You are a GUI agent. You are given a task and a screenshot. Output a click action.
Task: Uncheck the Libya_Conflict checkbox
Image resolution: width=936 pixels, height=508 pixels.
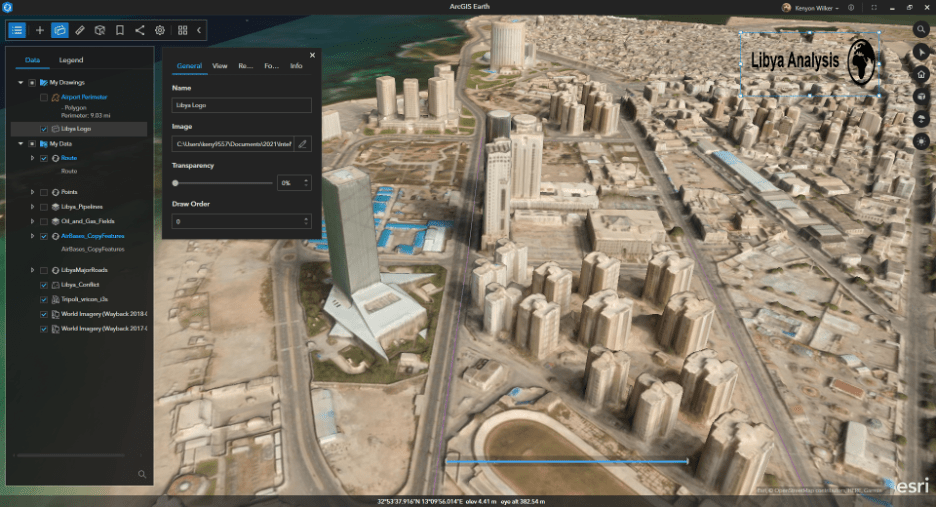pos(44,285)
